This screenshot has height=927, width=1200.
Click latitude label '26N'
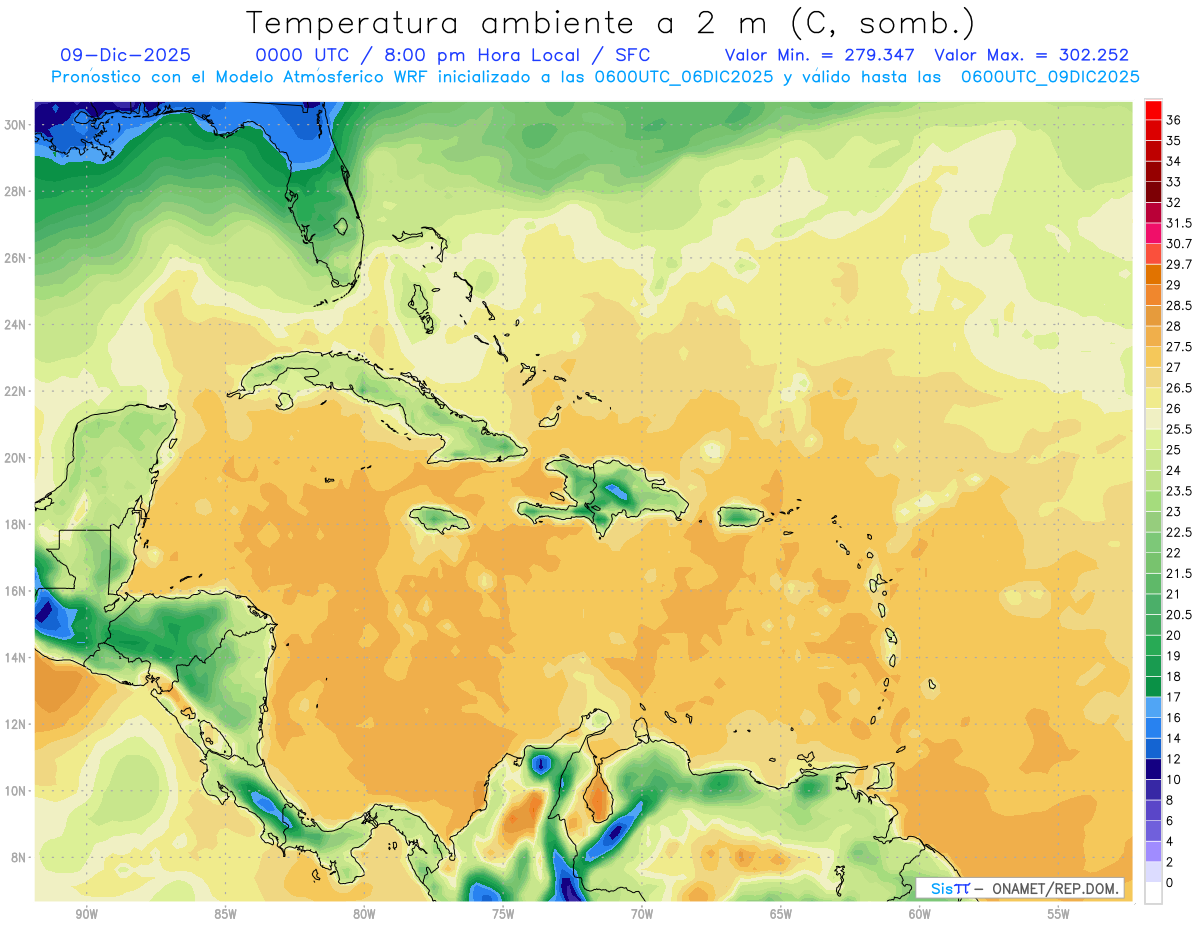click(17, 258)
